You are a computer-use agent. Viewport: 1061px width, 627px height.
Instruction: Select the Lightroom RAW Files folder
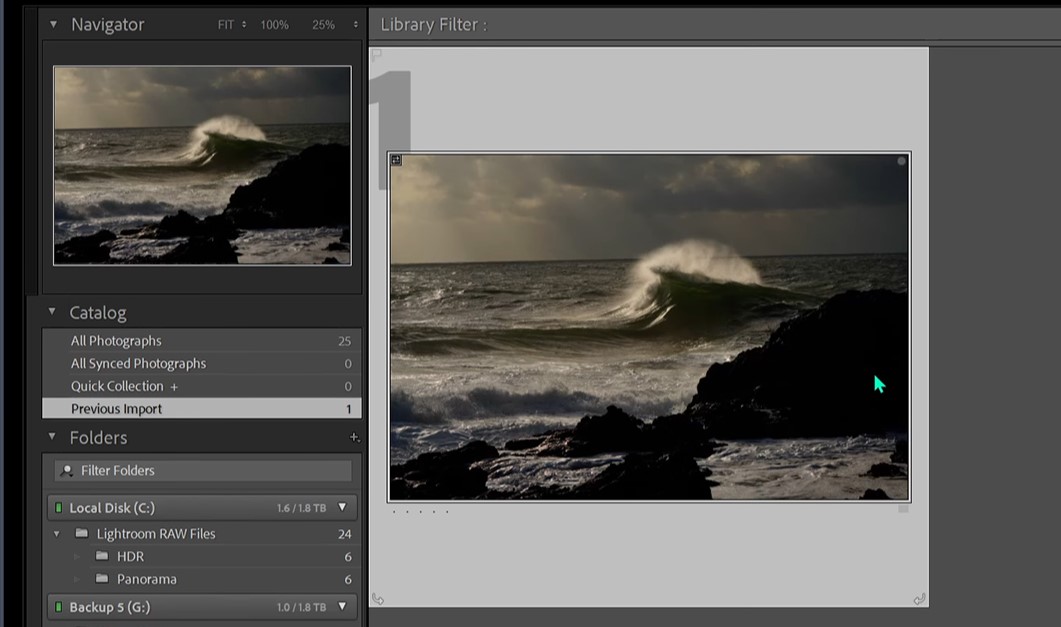(x=202, y=534)
